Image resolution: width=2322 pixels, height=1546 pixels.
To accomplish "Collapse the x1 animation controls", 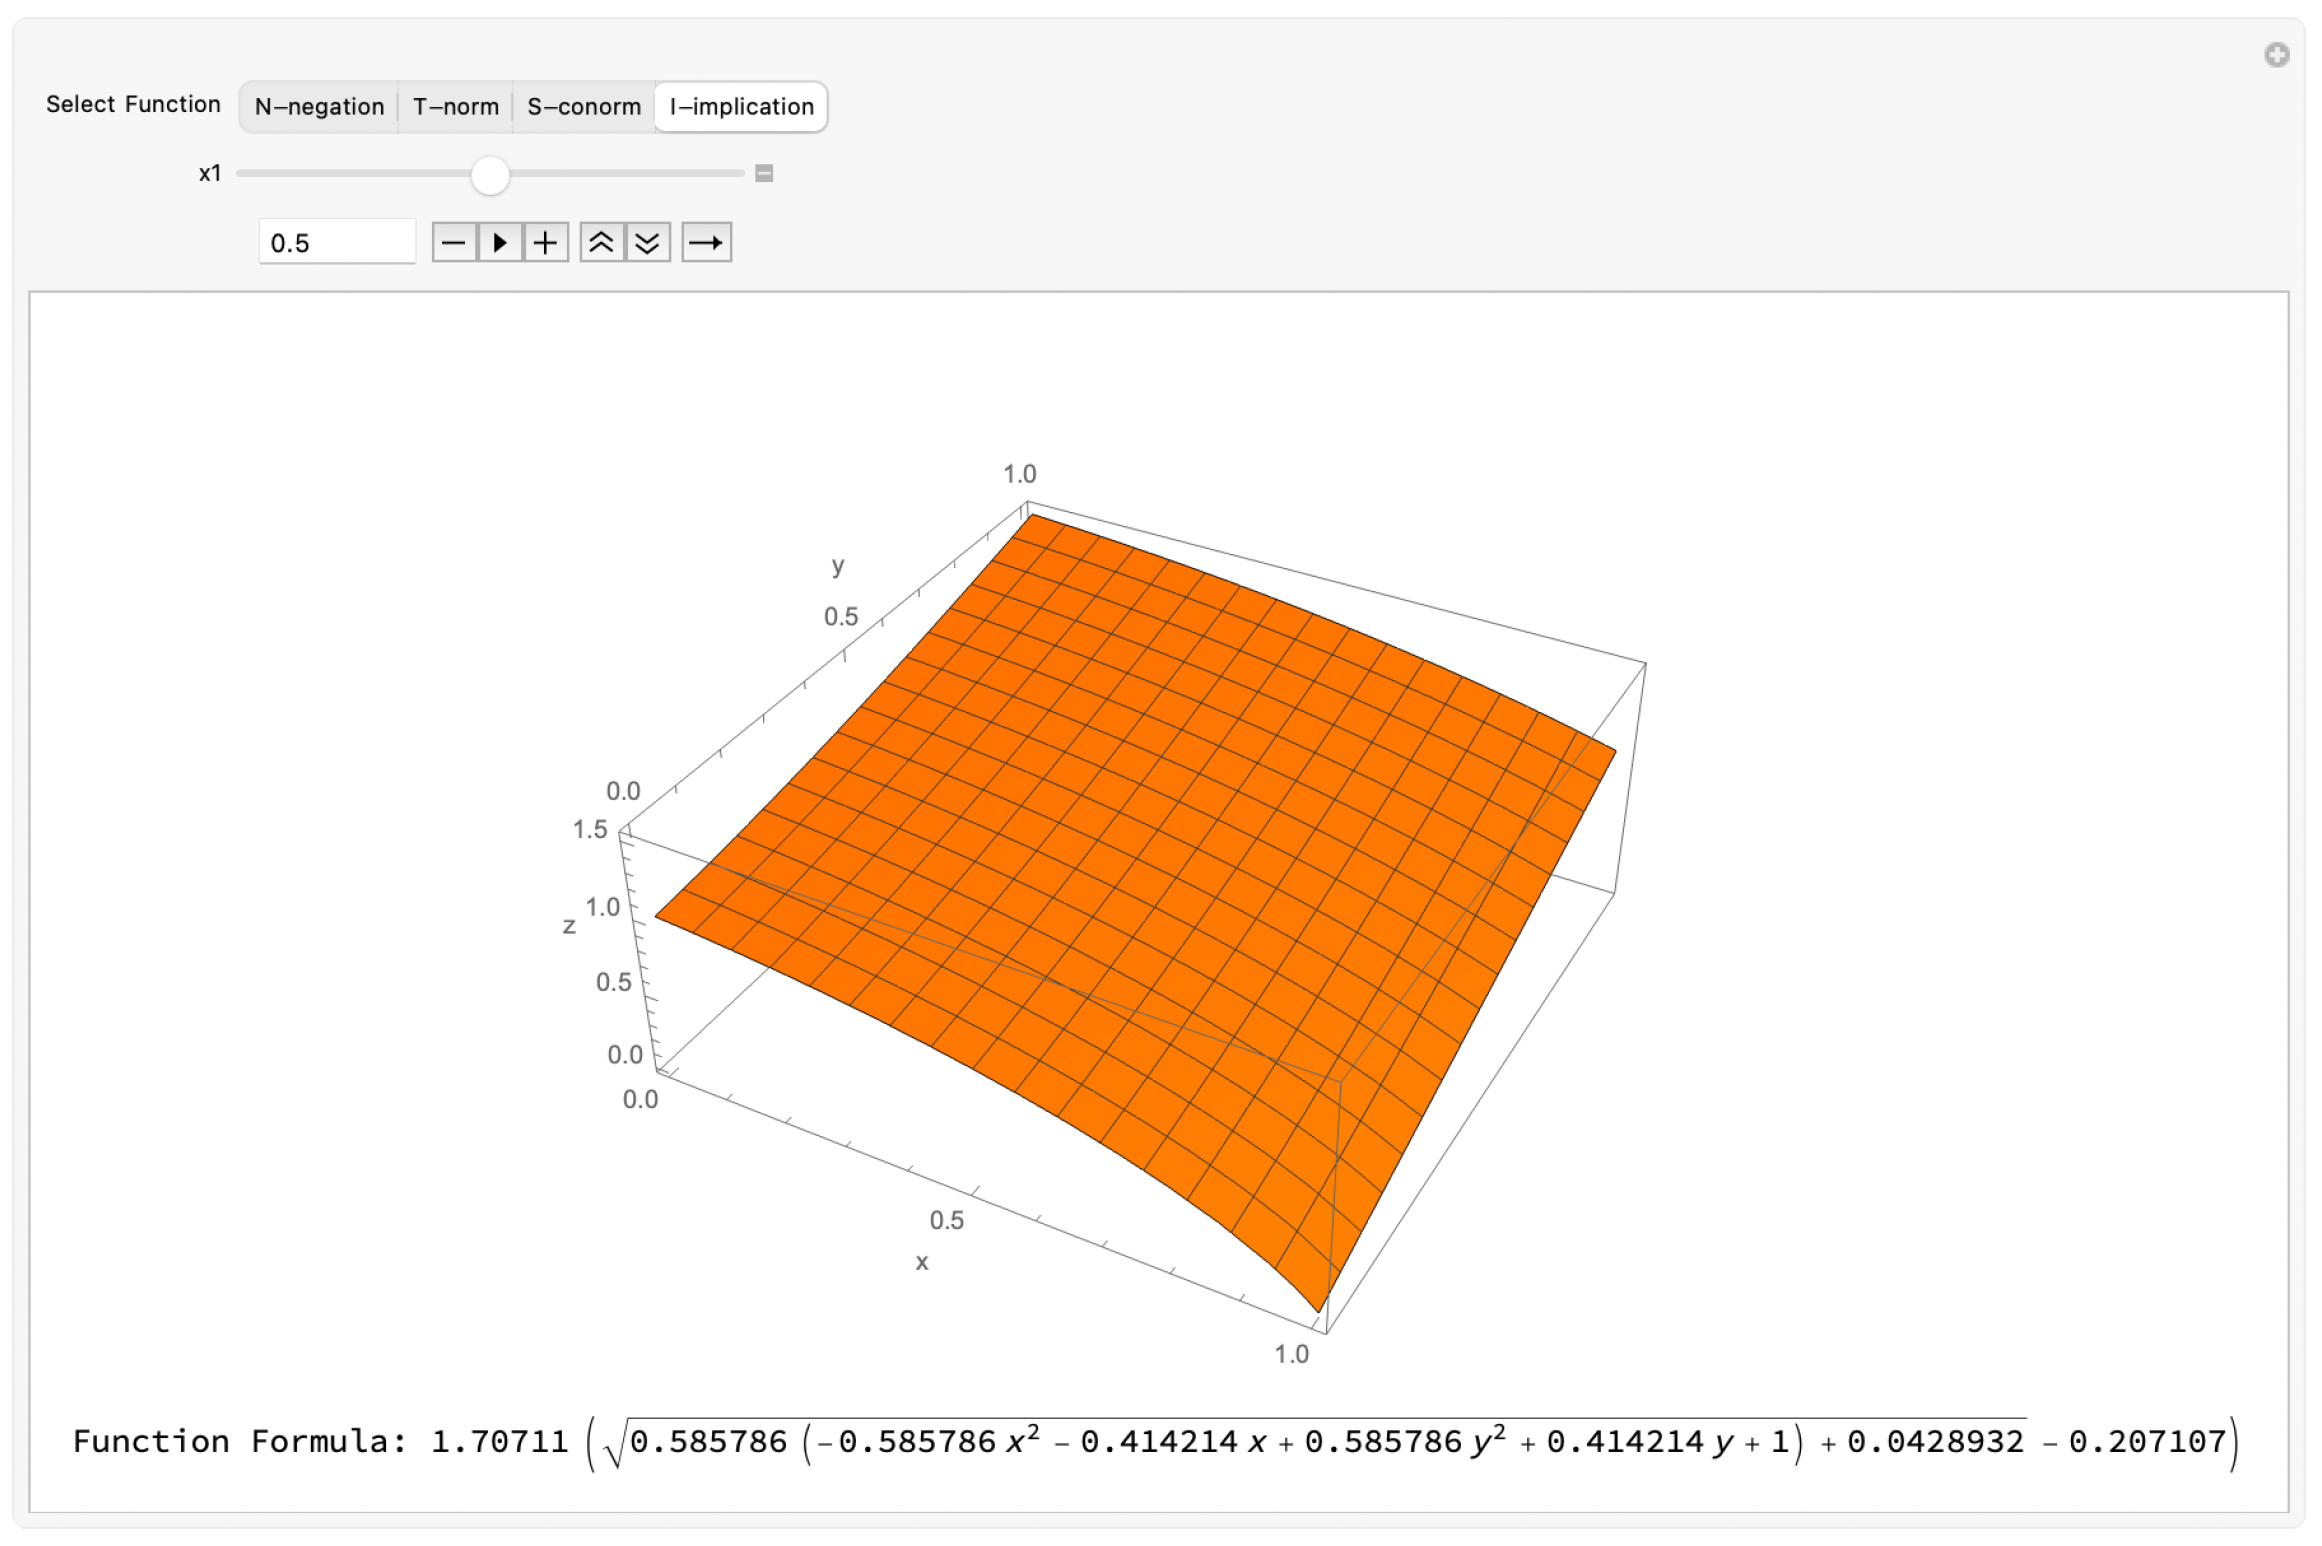I will click(764, 174).
